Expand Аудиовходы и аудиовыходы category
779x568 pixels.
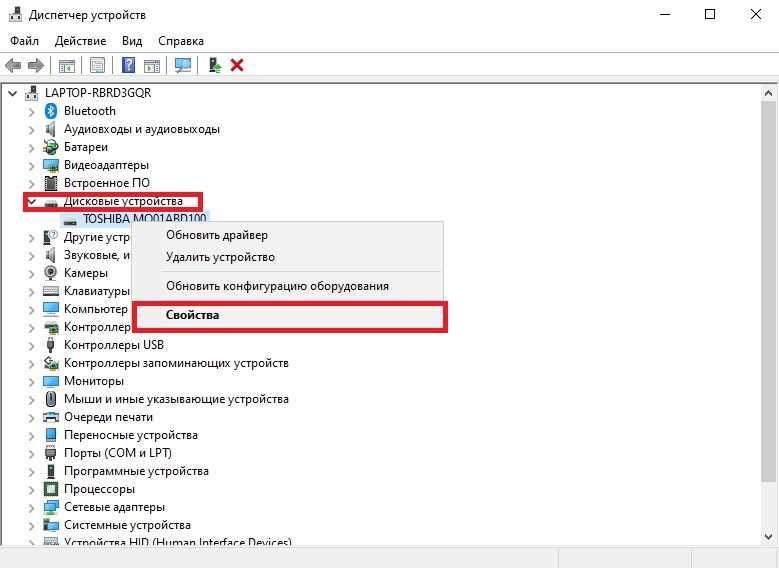pyautogui.click(x=31, y=130)
